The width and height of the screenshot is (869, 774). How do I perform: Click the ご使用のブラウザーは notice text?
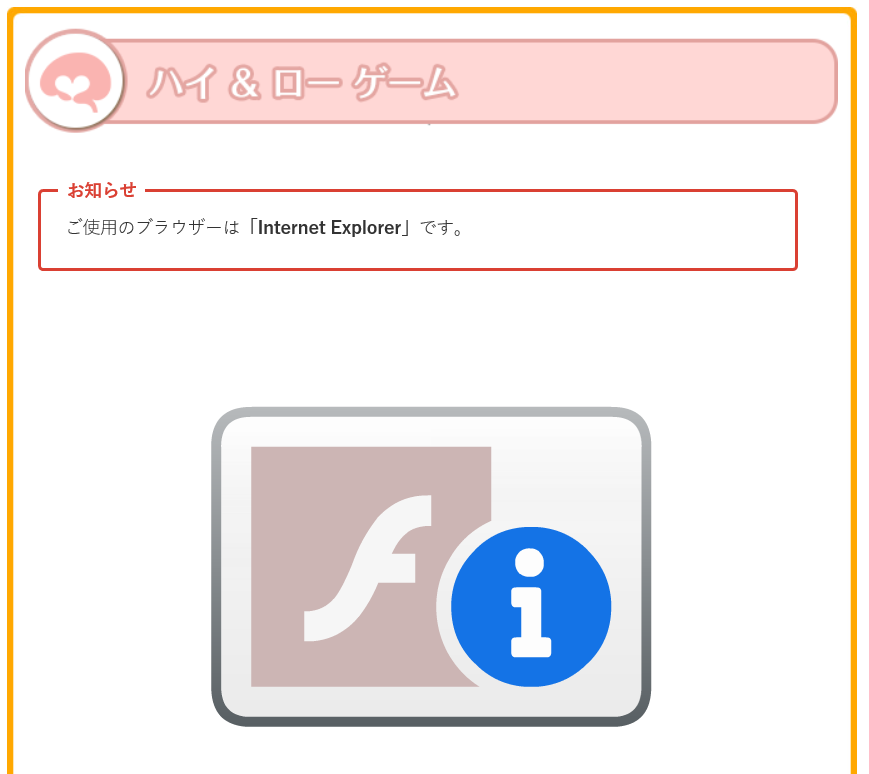pyautogui.click(x=153, y=228)
